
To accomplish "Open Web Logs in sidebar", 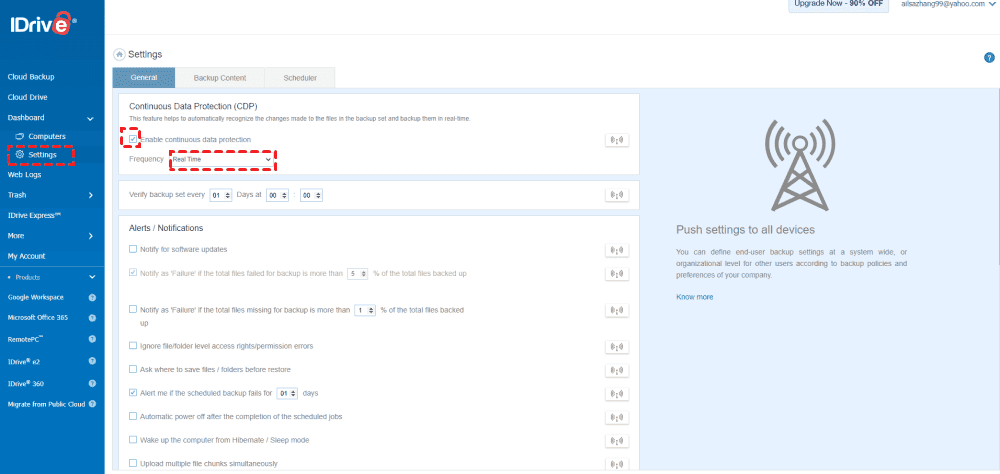I will point(24,175).
